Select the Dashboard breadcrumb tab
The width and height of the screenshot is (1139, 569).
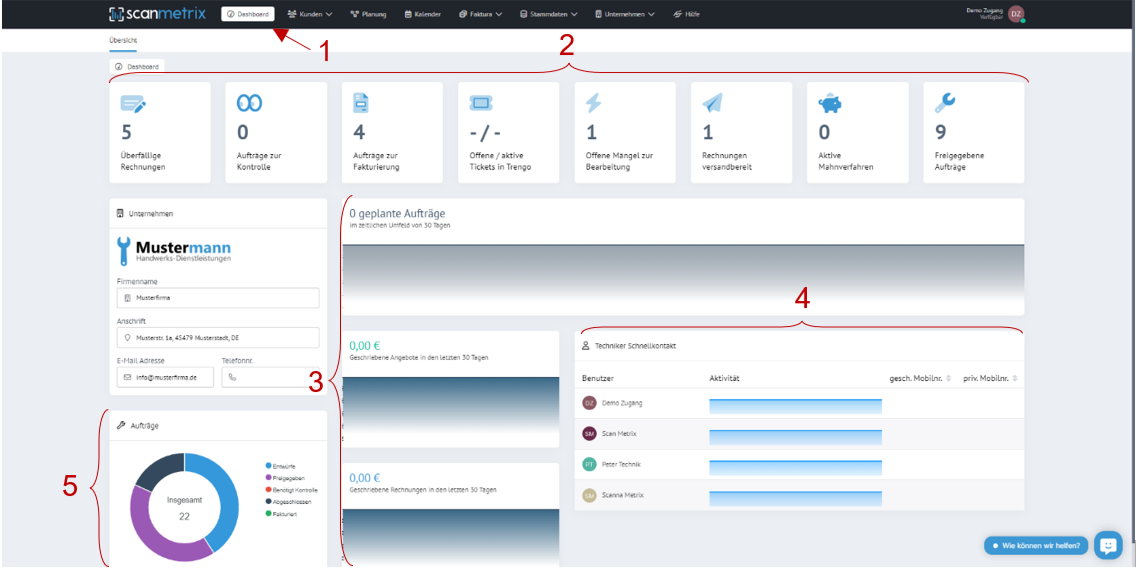tap(137, 66)
